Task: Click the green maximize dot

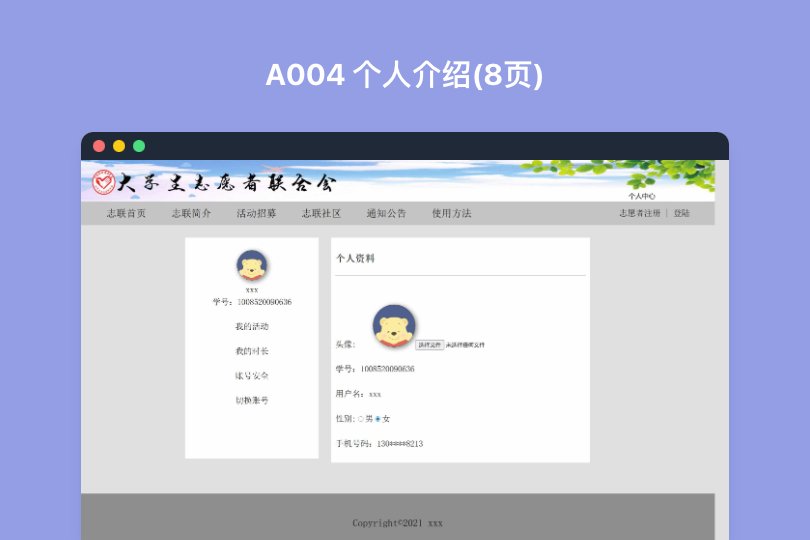Action: click(139, 146)
